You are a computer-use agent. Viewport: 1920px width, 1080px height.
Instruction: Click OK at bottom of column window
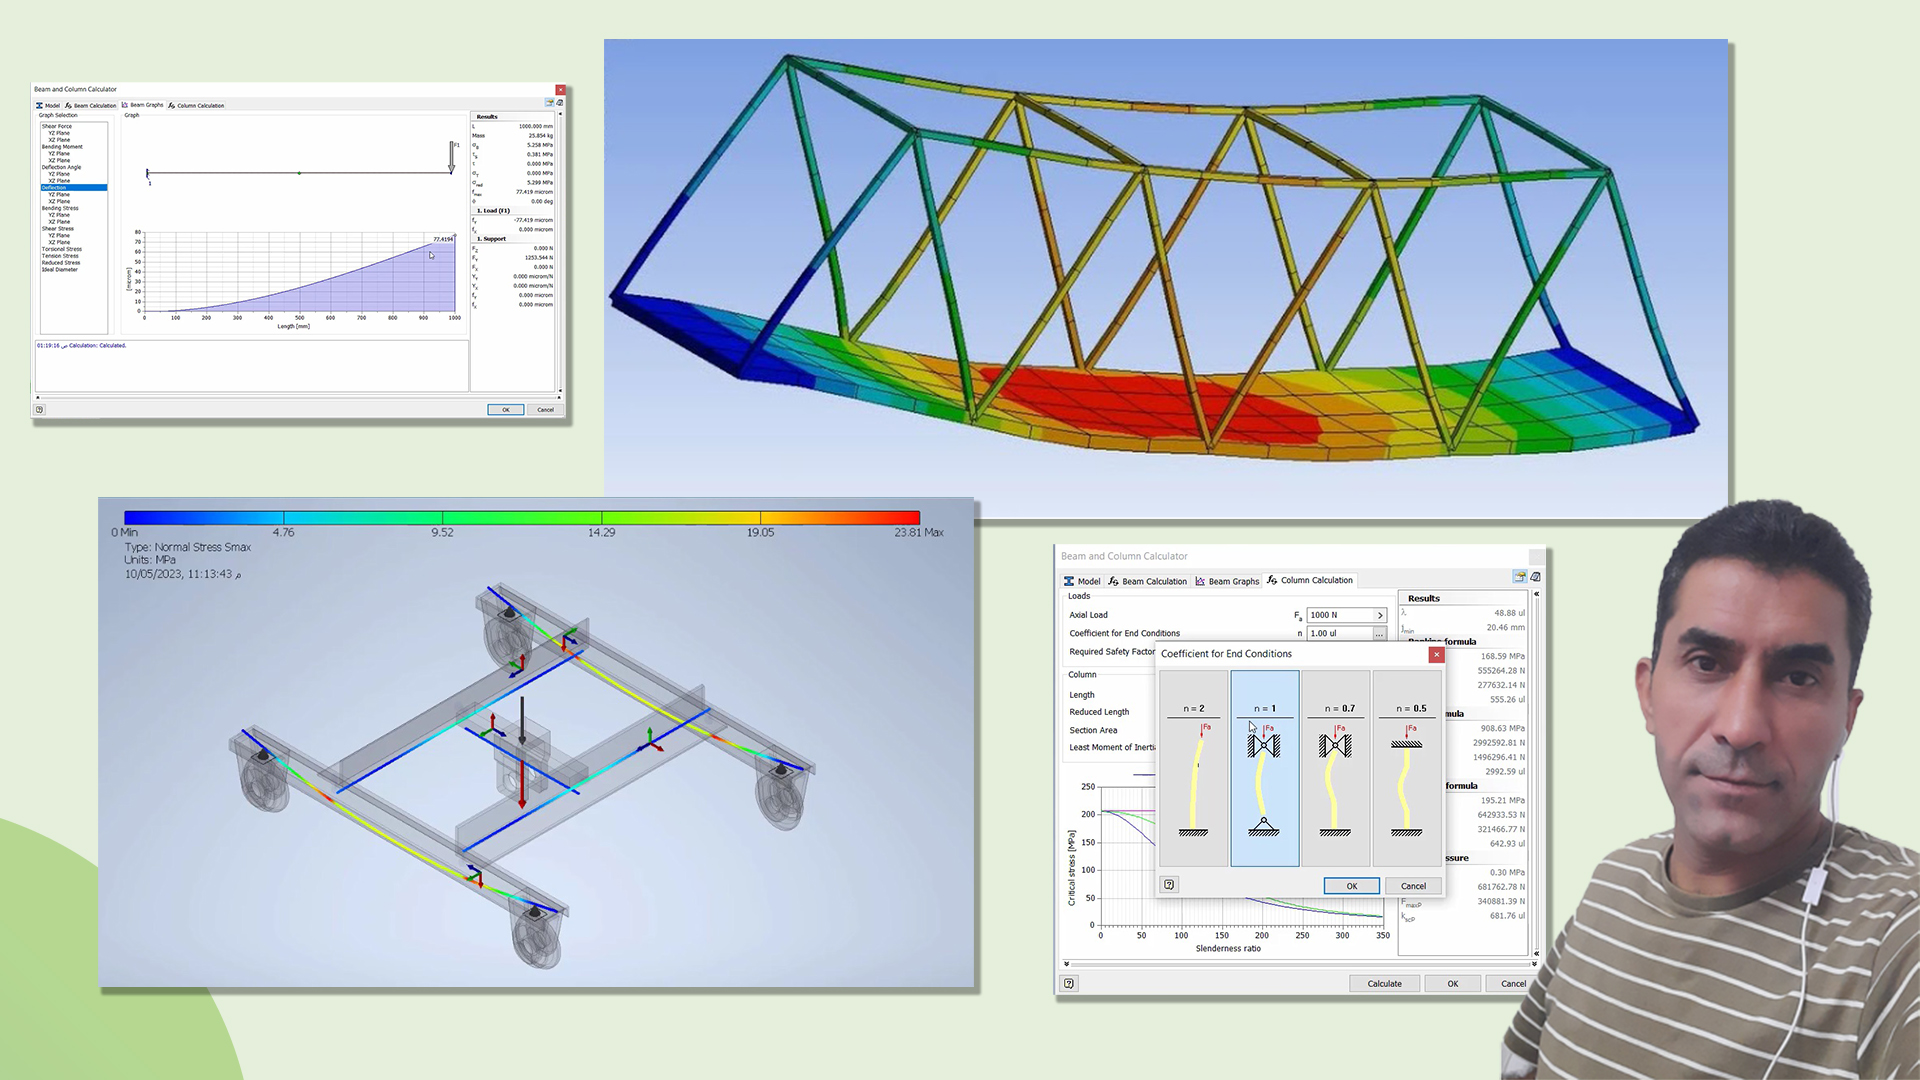pyautogui.click(x=1453, y=984)
